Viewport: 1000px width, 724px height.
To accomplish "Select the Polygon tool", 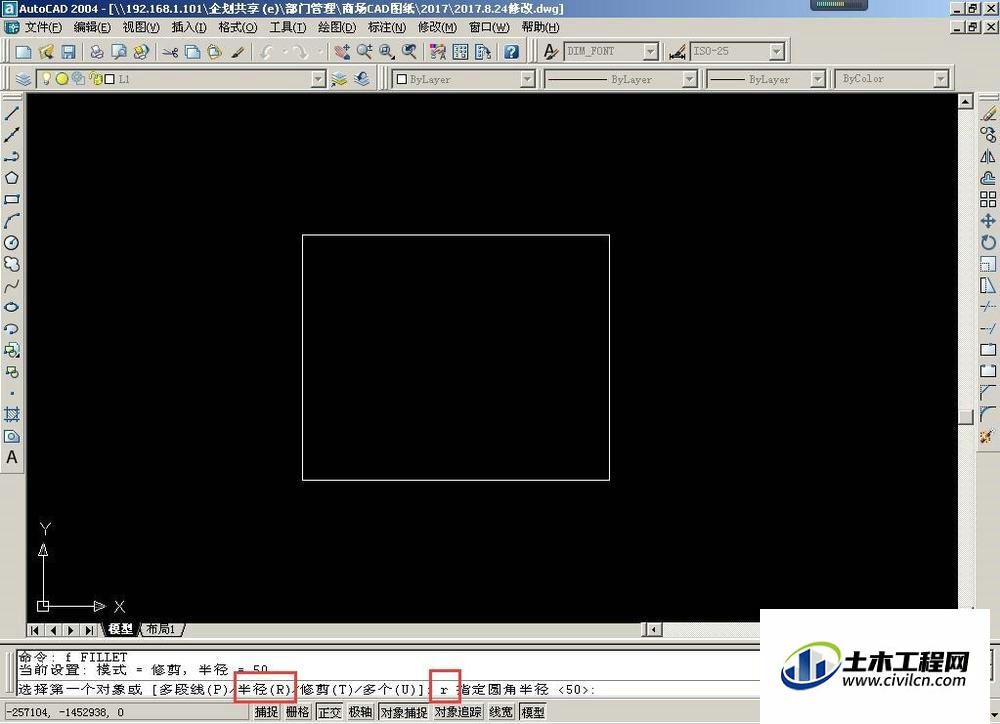I will point(11,178).
